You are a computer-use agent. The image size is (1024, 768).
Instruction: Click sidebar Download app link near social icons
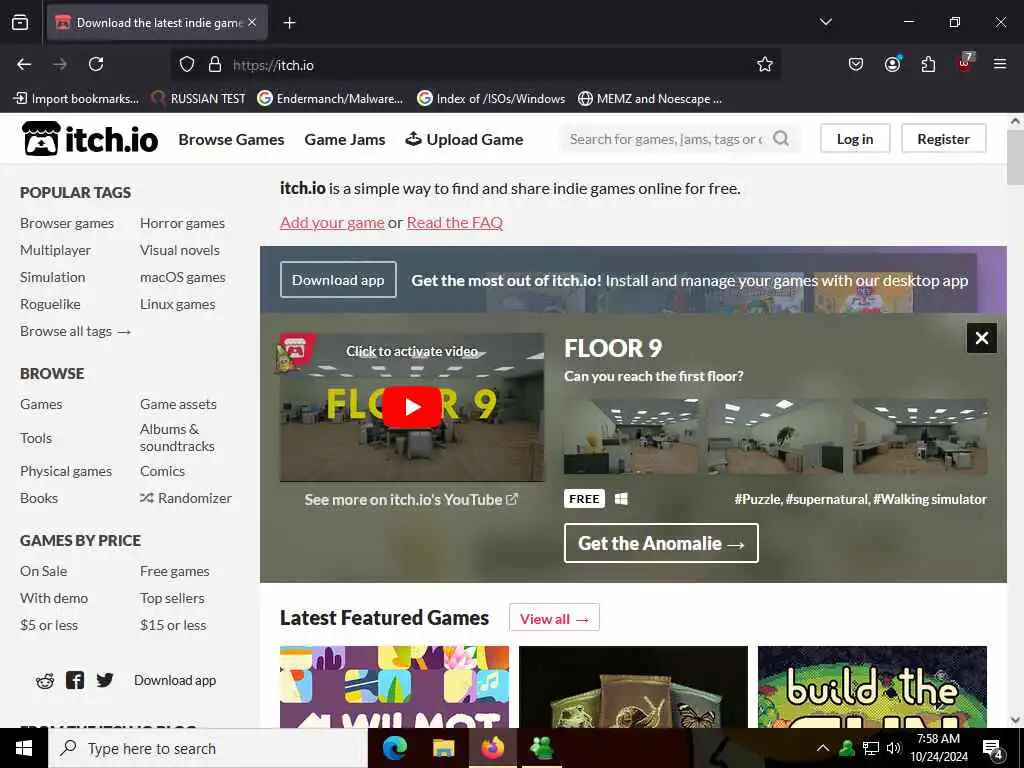pyautogui.click(x=174, y=680)
